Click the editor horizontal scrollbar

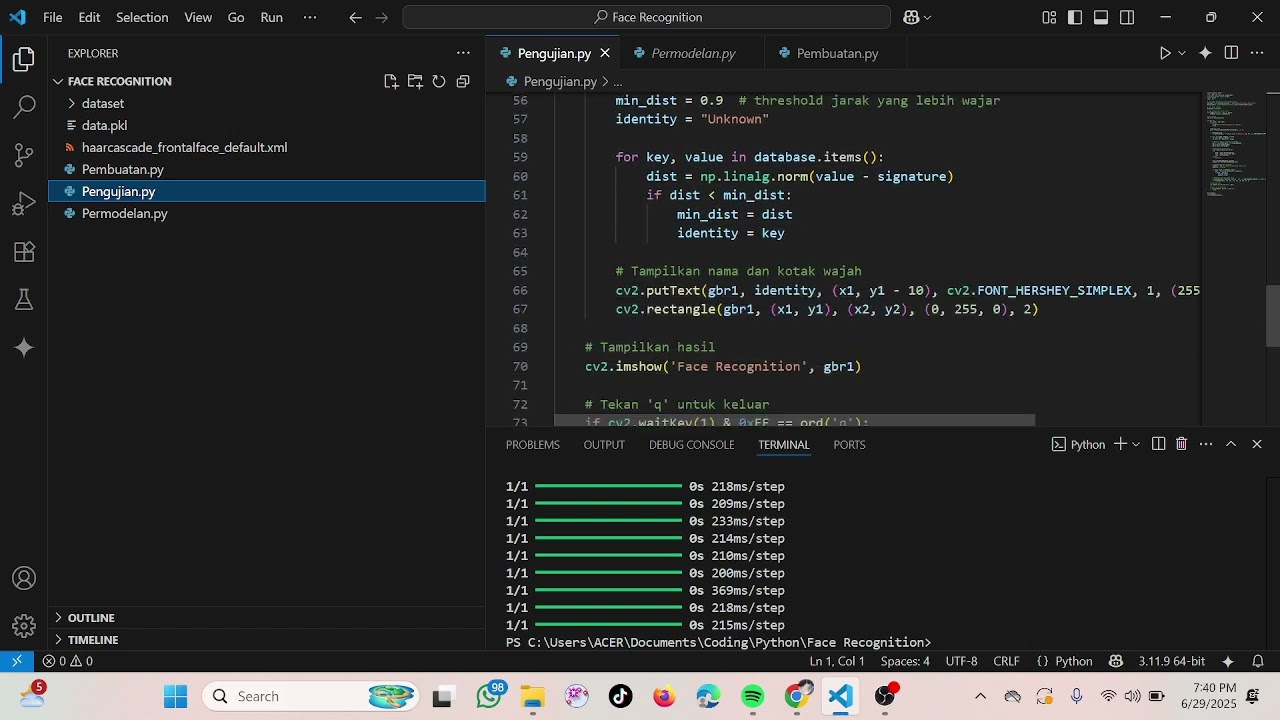tap(795, 422)
